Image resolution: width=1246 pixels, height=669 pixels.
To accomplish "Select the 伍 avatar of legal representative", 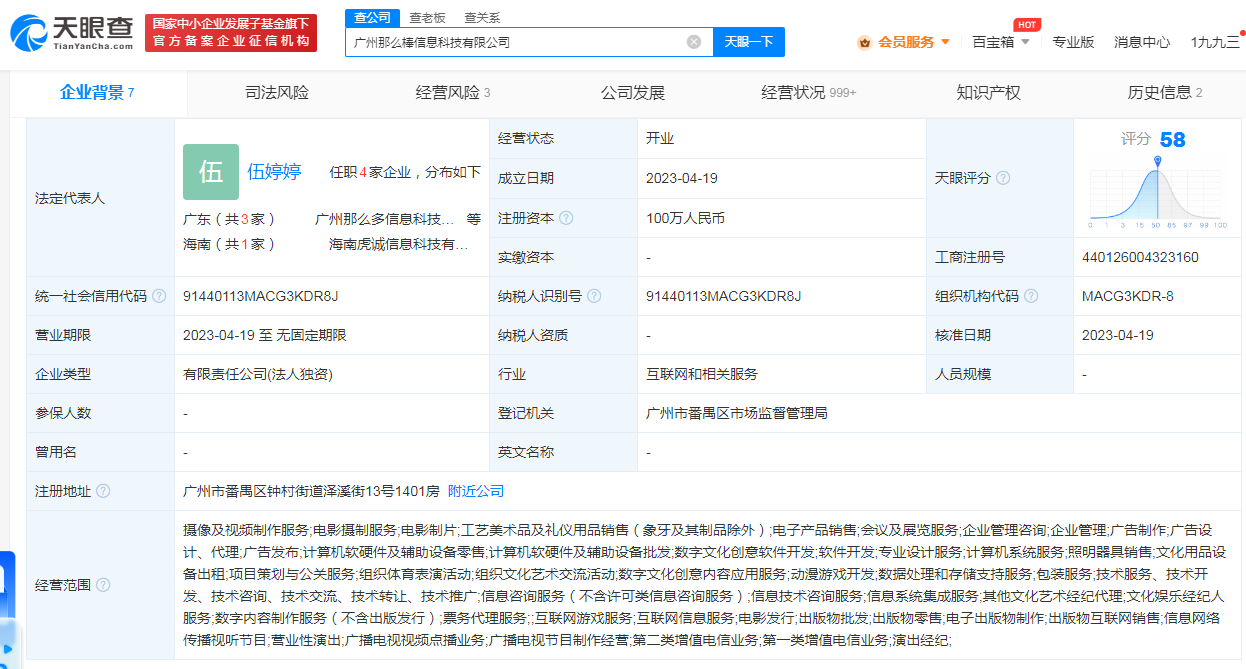I will pyautogui.click(x=211, y=172).
